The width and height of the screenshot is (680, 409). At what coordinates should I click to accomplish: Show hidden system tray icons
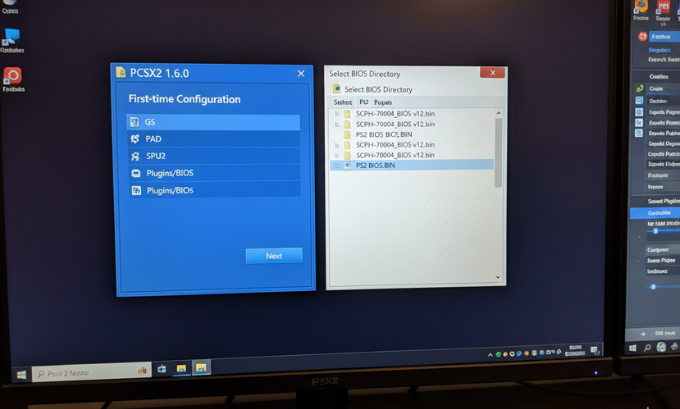[x=492, y=354]
